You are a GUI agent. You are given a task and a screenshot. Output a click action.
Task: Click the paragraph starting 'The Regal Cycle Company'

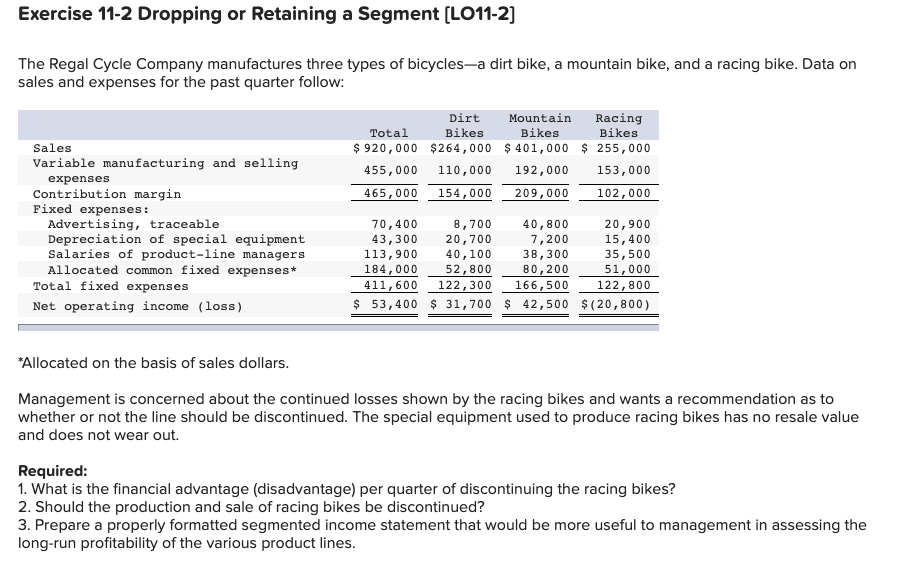[x=437, y=73]
